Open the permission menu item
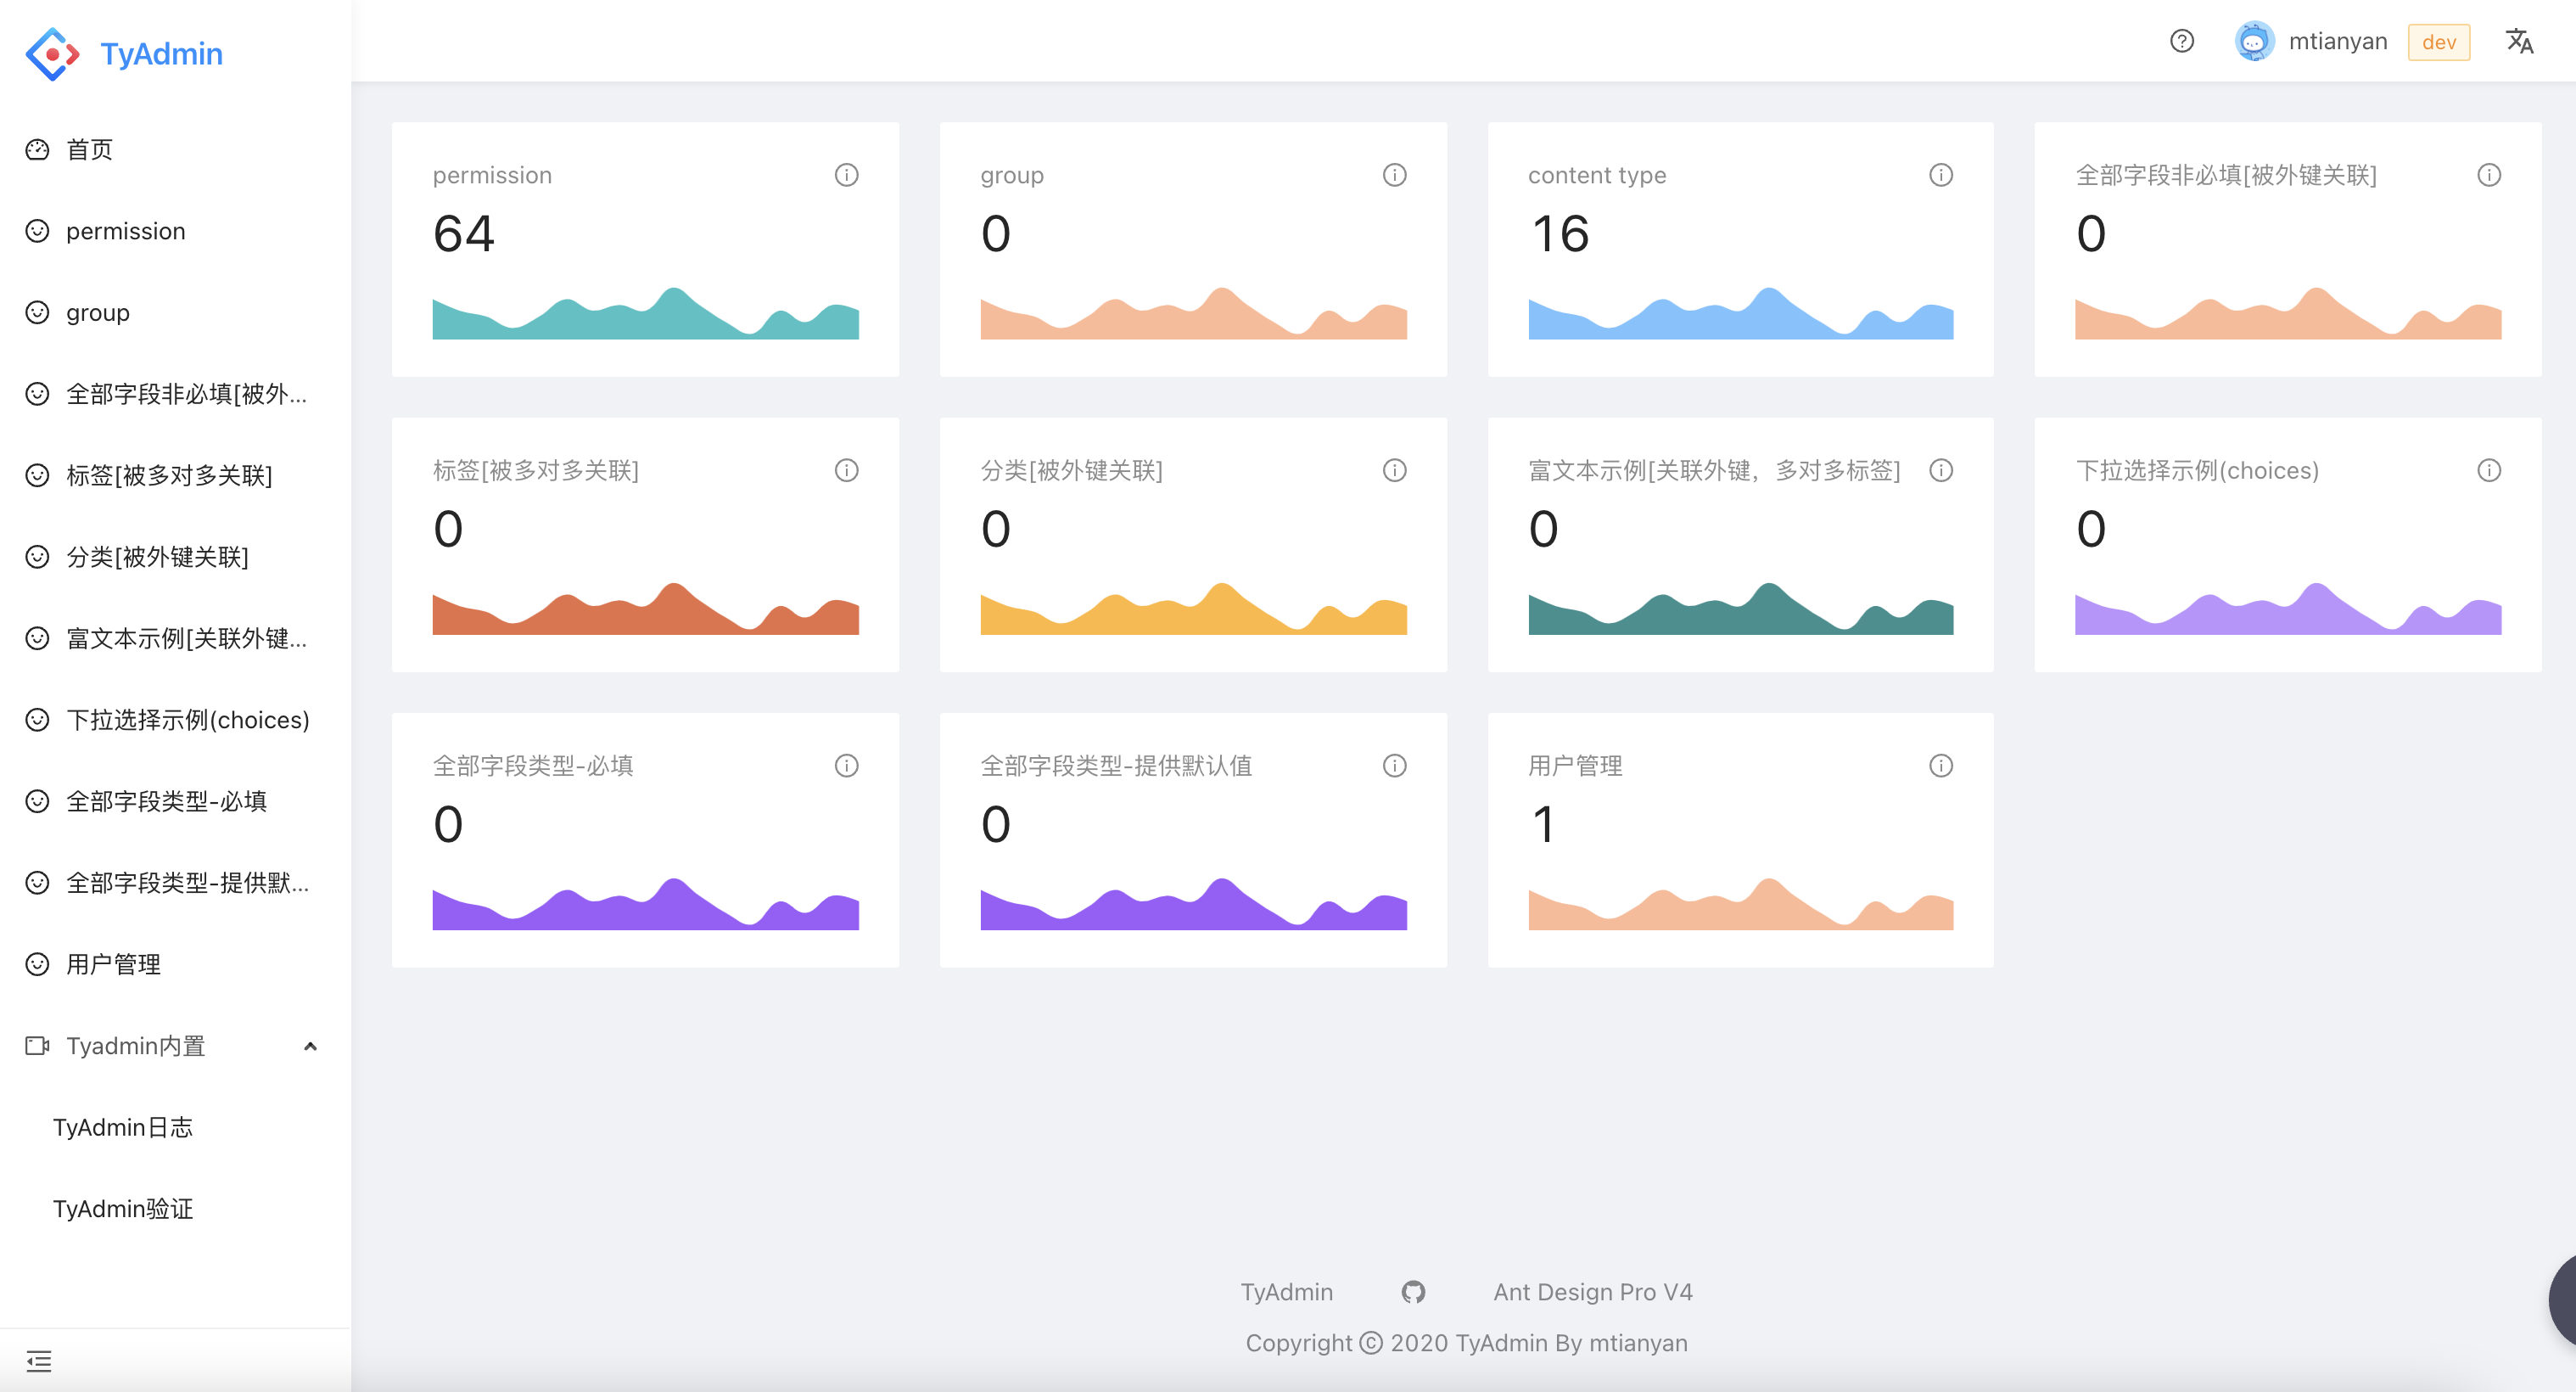 [125, 231]
